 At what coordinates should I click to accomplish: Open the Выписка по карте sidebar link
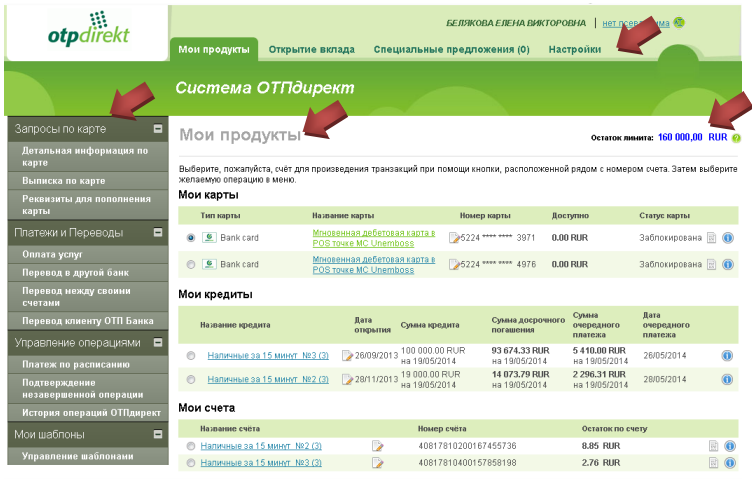click(63, 181)
